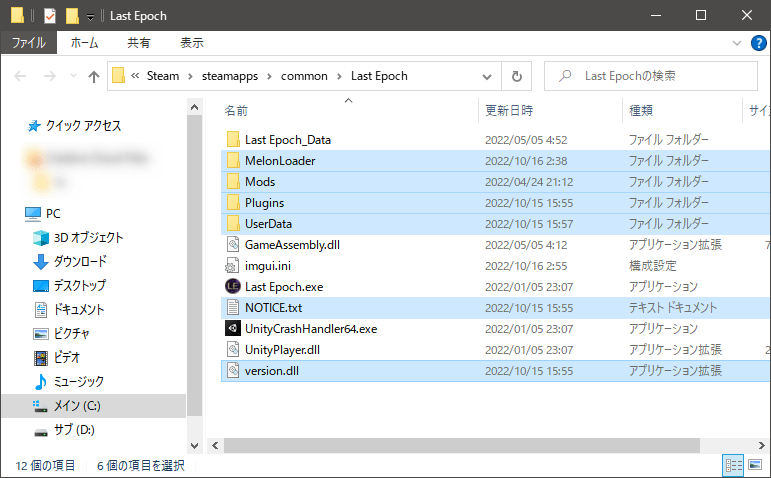This screenshot has width=771, height=478.
Task: Click the properties quick access toolbar icon
Action: (50, 16)
